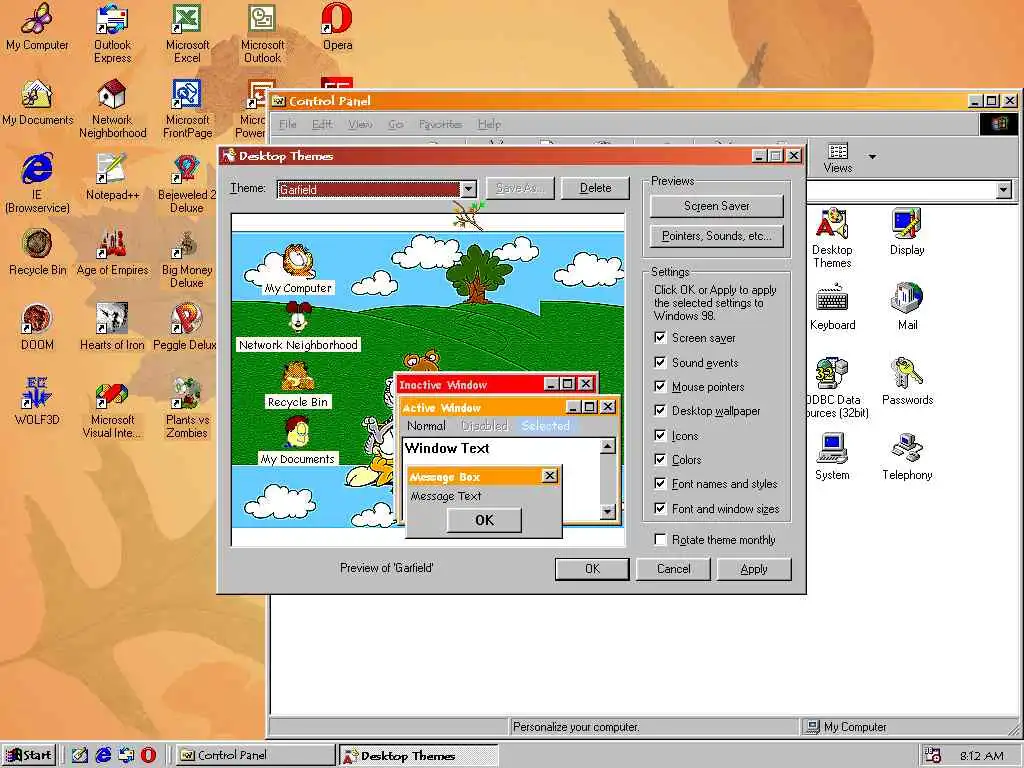1024x768 pixels.
Task: Open Keyboard icon in Control Panel
Action: point(832,307)
